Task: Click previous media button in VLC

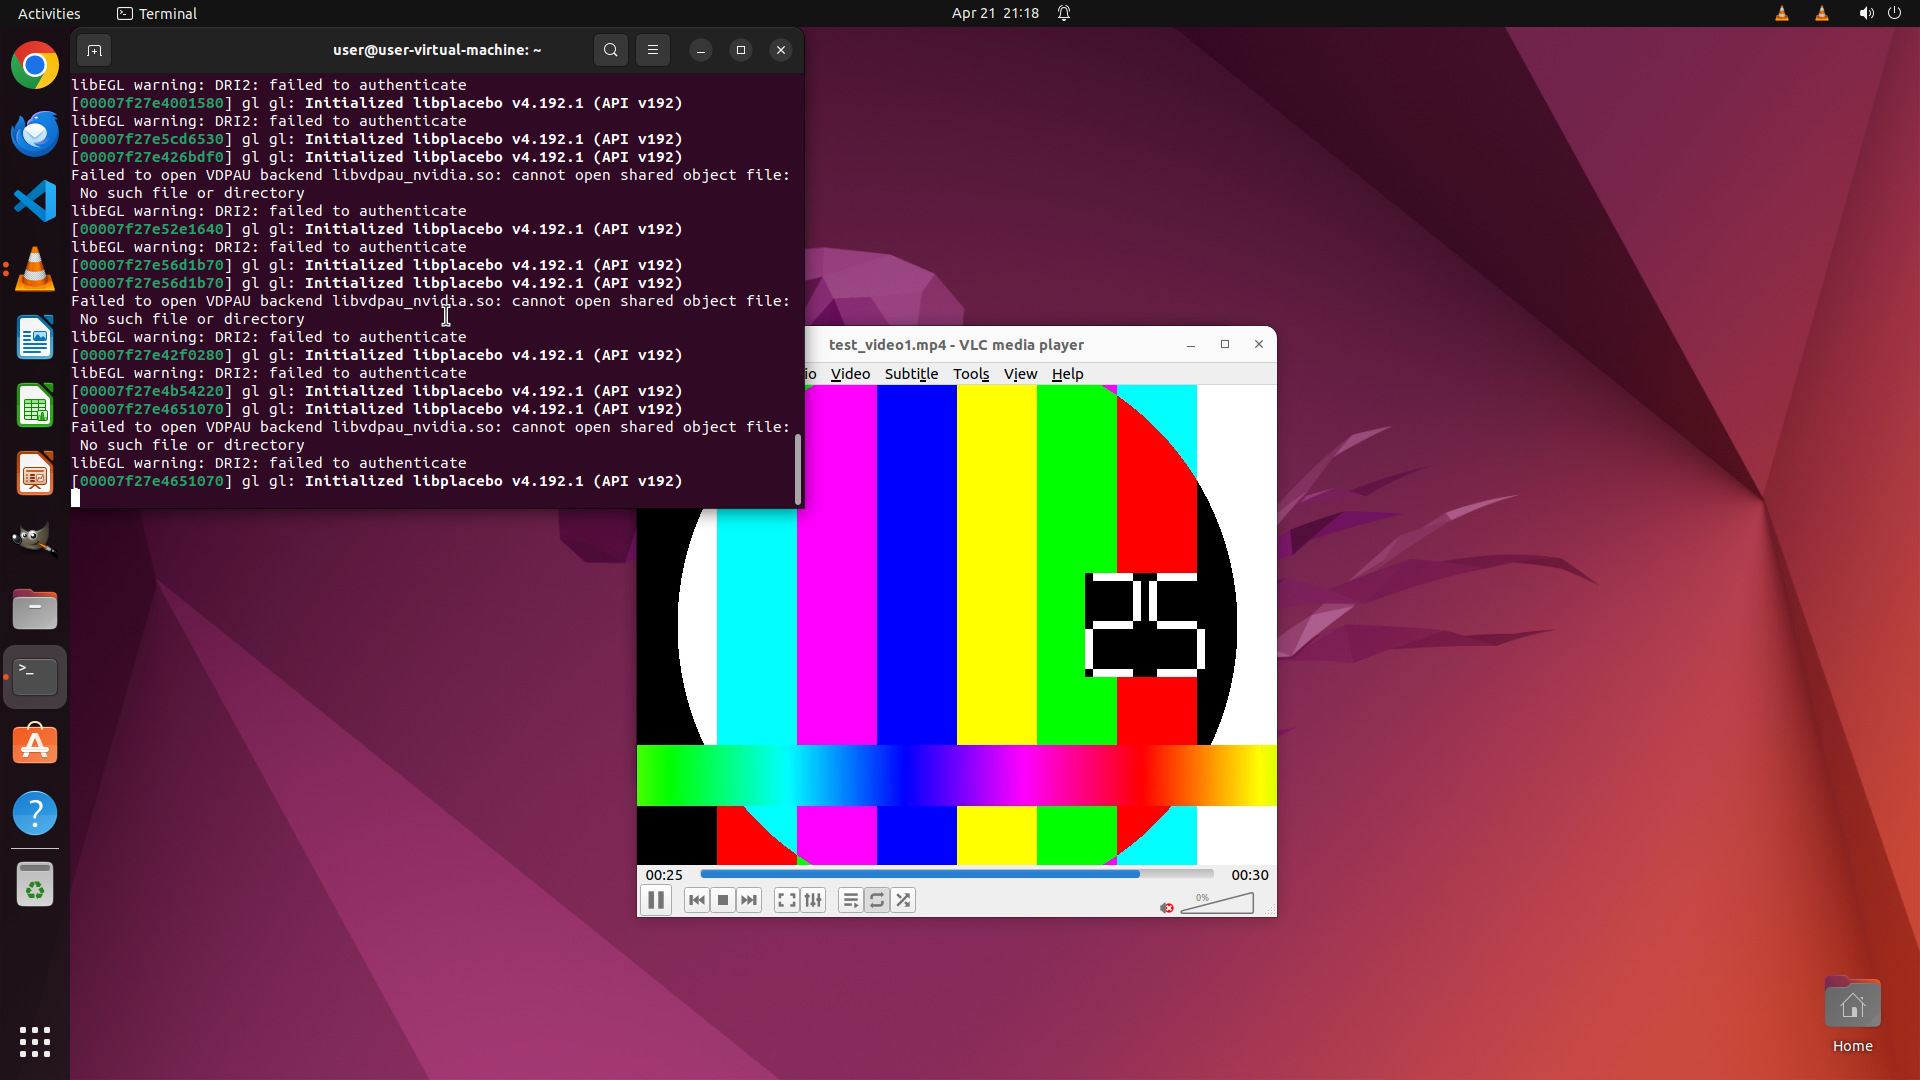Action: pyautogui.click(x=697, y=900)
